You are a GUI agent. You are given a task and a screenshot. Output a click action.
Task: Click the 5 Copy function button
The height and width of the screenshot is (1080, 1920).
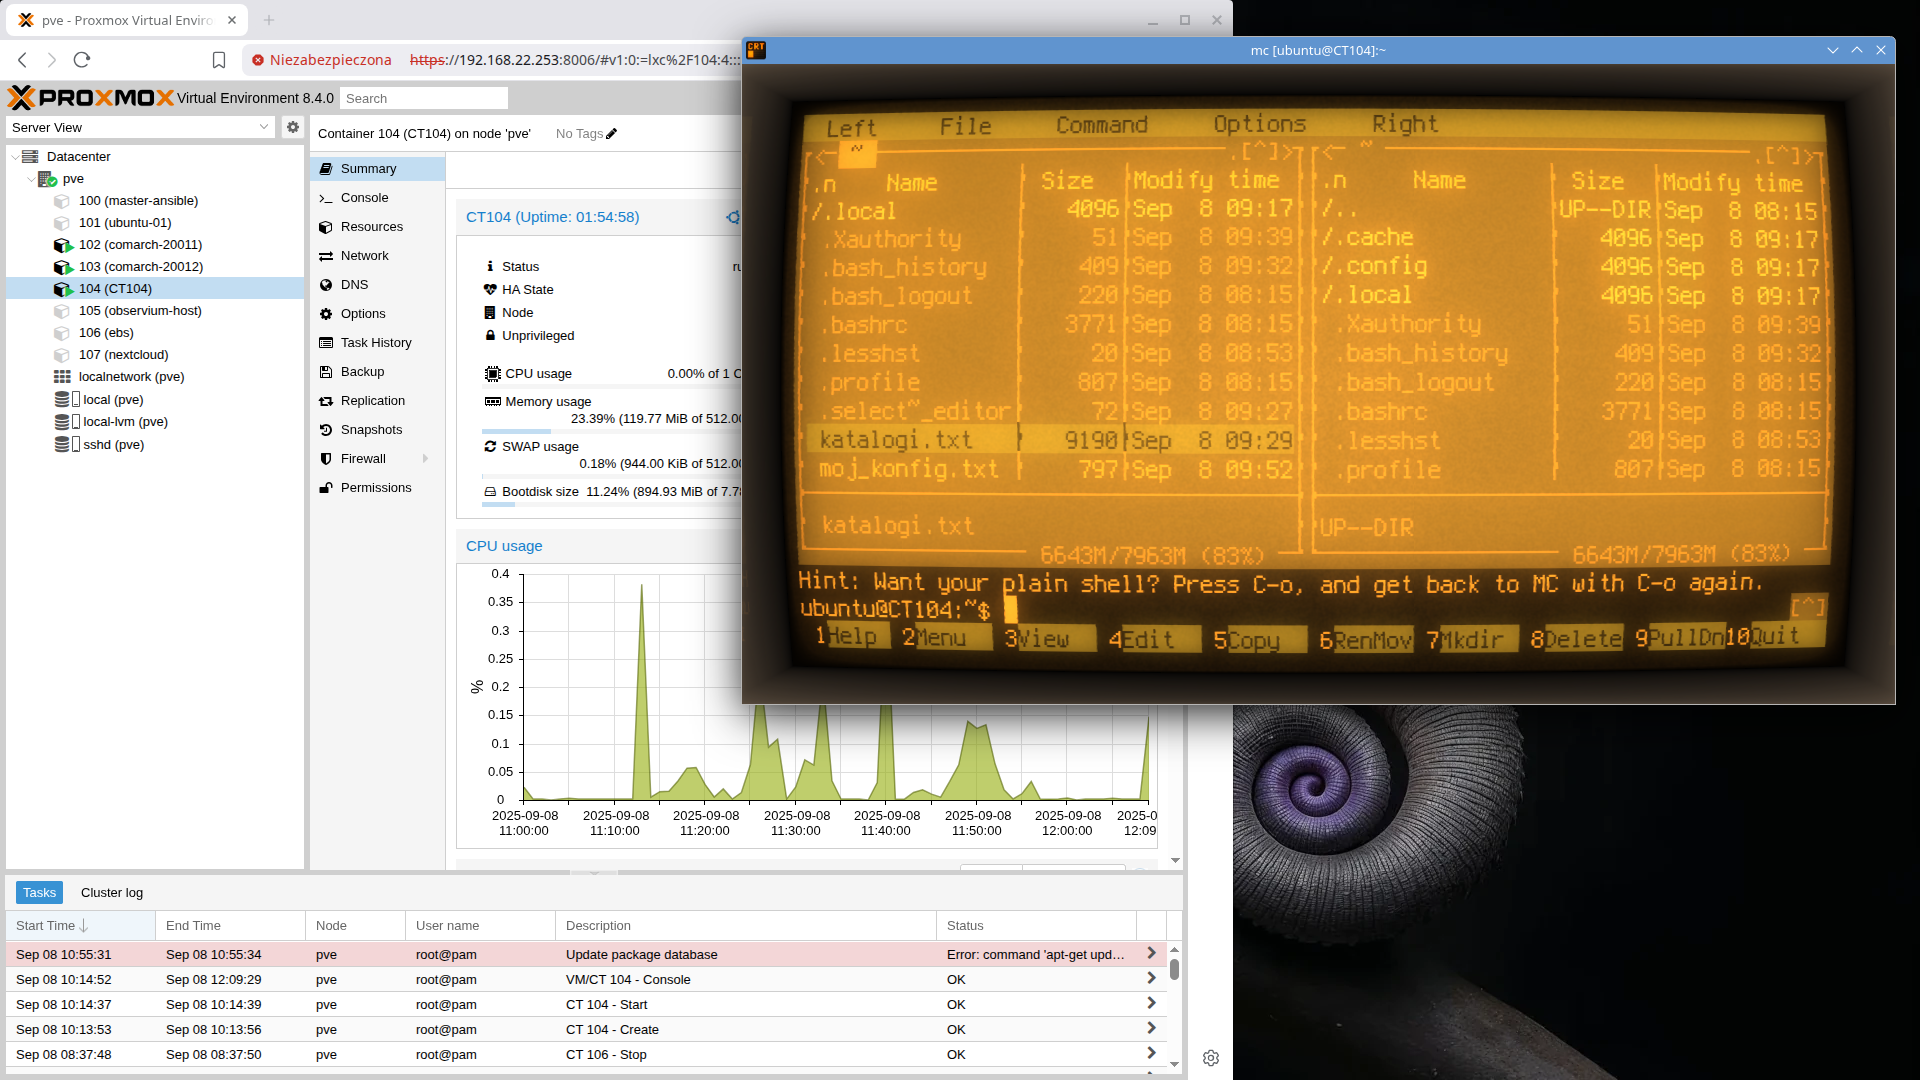tap(1255, 639)
